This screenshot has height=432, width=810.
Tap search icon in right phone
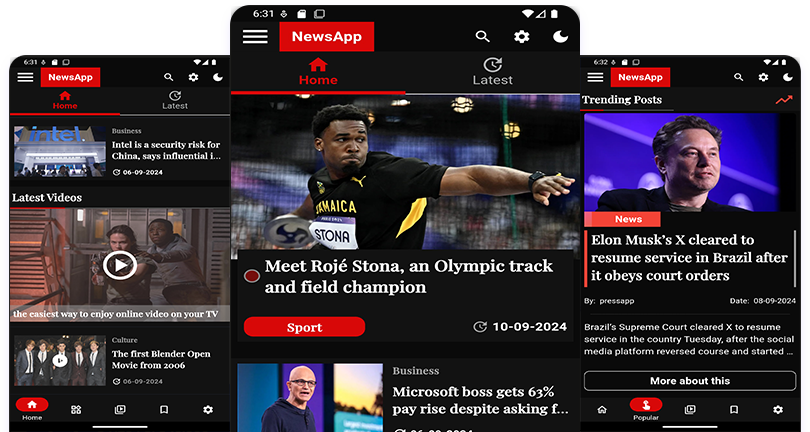pyautogui.click(x=739, y=77)
